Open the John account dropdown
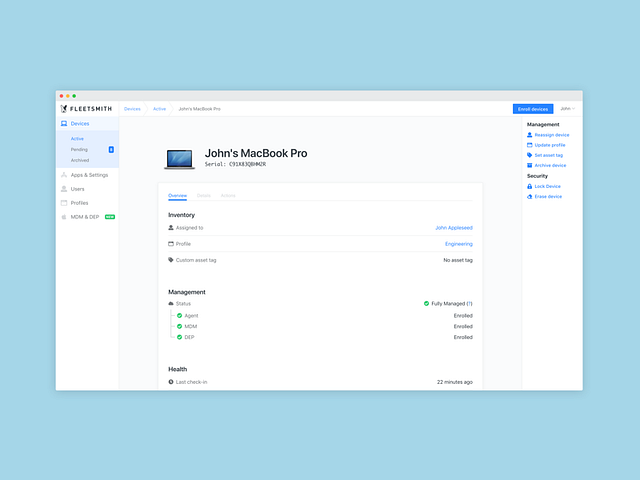 [x=567, y=109]
